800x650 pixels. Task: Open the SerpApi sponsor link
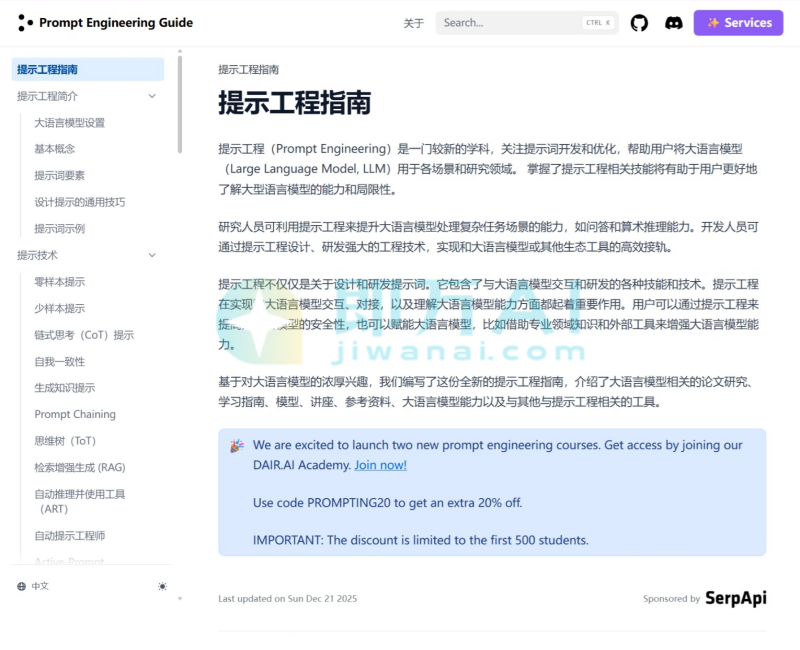(737, 598)
